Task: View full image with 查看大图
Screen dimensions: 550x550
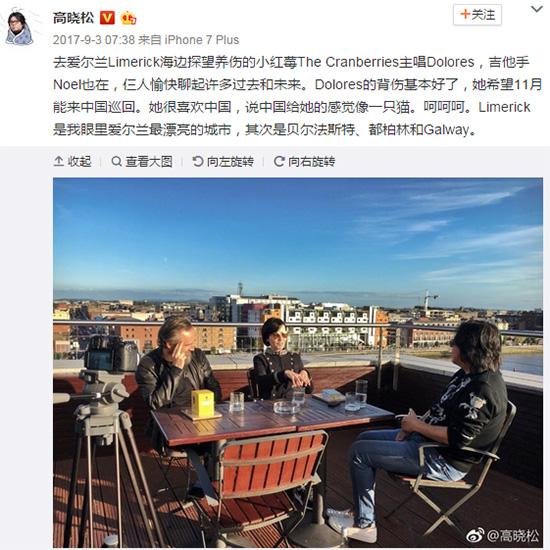Action: pos(142,161)
